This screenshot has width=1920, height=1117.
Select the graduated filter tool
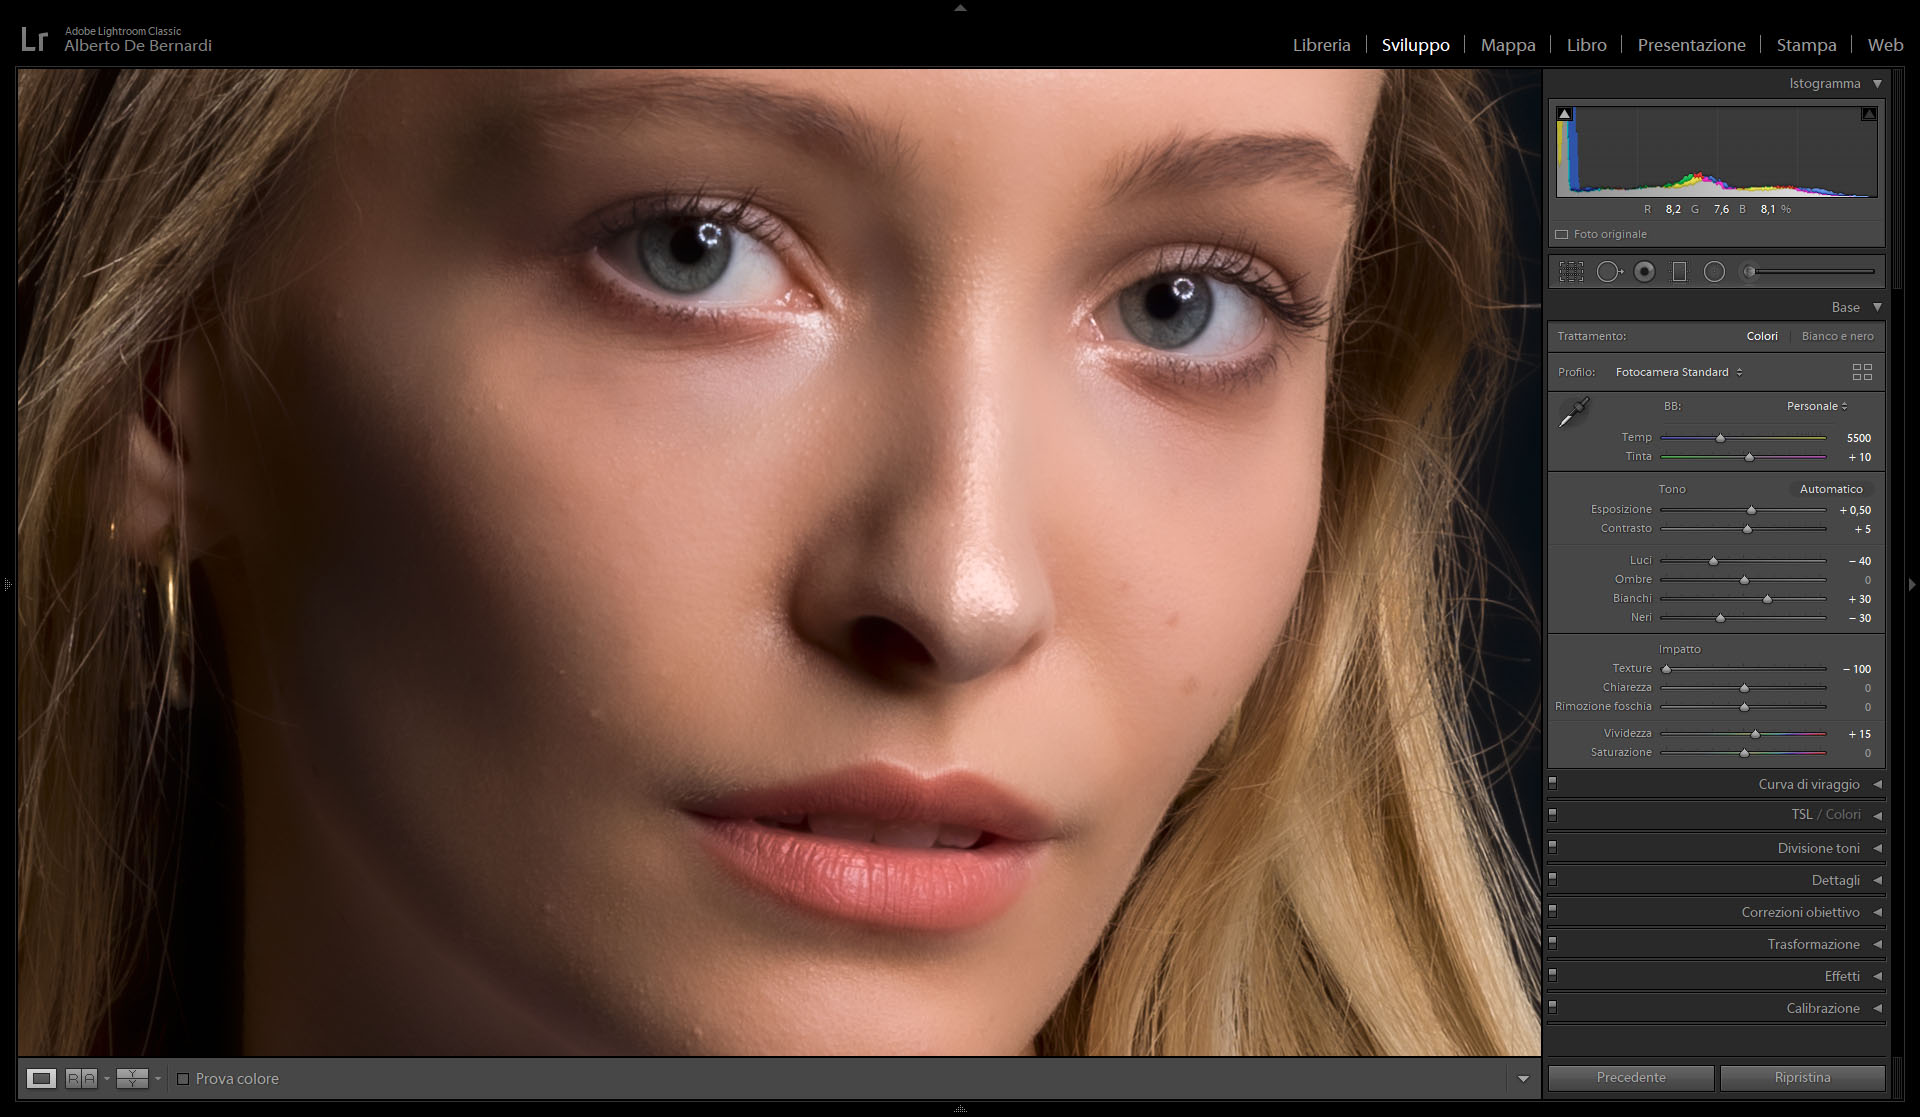1679,272
